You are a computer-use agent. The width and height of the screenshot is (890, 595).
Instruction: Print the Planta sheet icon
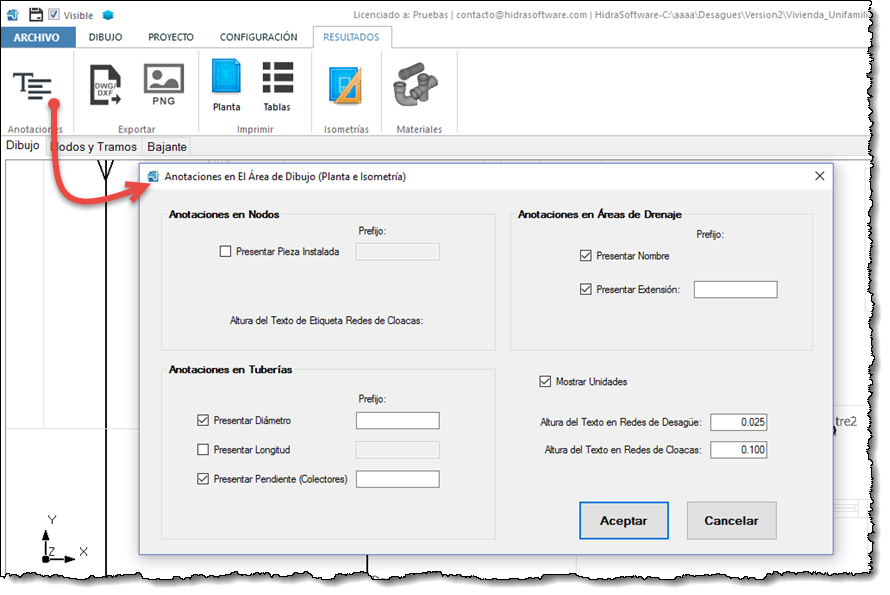click(x=226, y=85)
